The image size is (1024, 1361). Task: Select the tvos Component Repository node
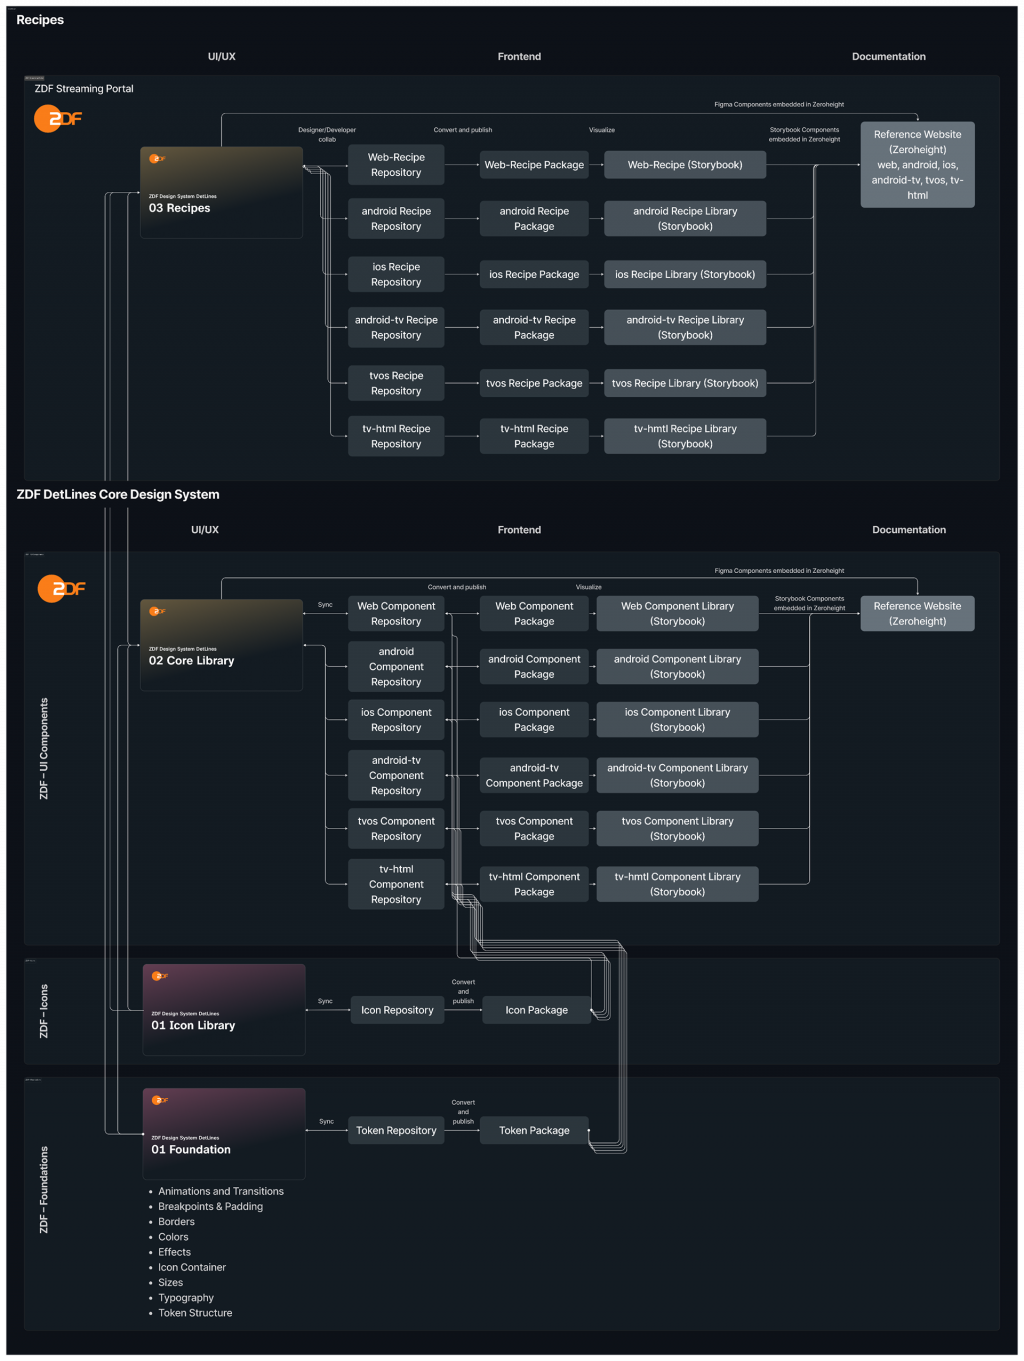tap(396, 829)
